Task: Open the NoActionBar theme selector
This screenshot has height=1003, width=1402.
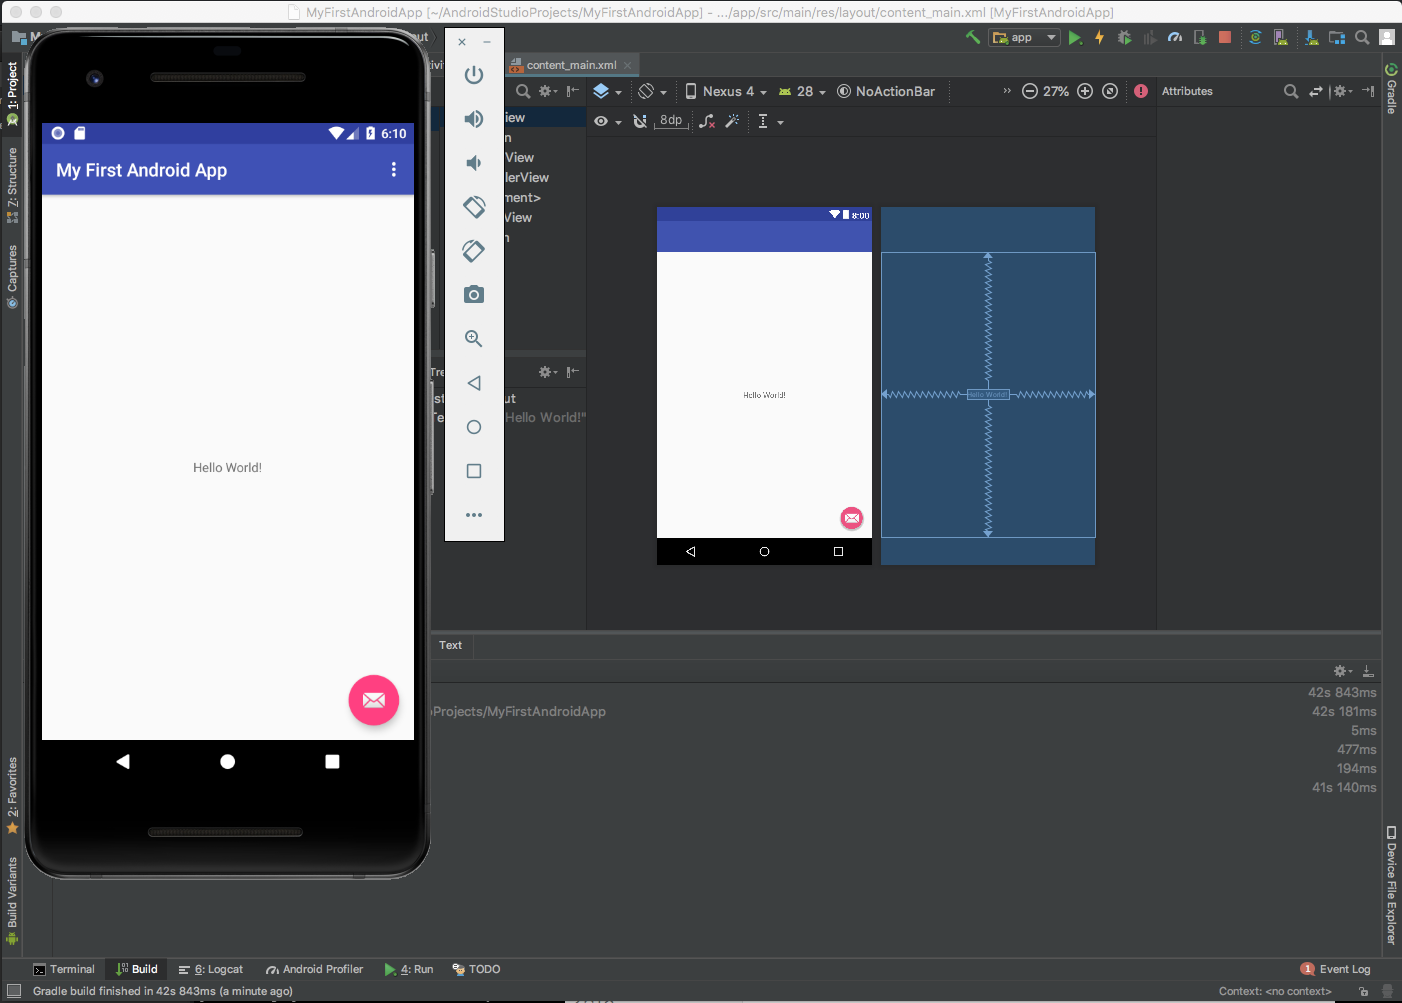Action: tap(886, 91)
